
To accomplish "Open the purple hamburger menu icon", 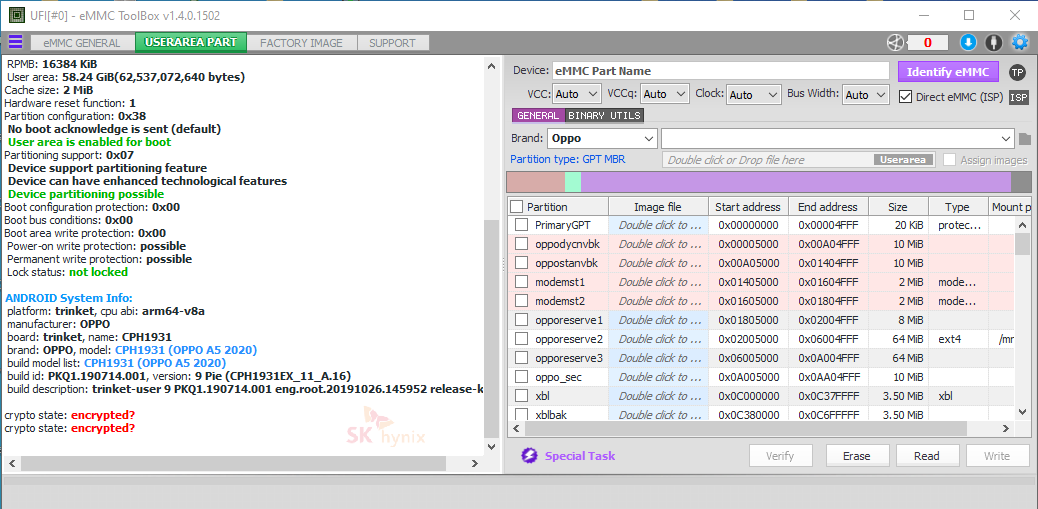I will click(x=15, y=42).
